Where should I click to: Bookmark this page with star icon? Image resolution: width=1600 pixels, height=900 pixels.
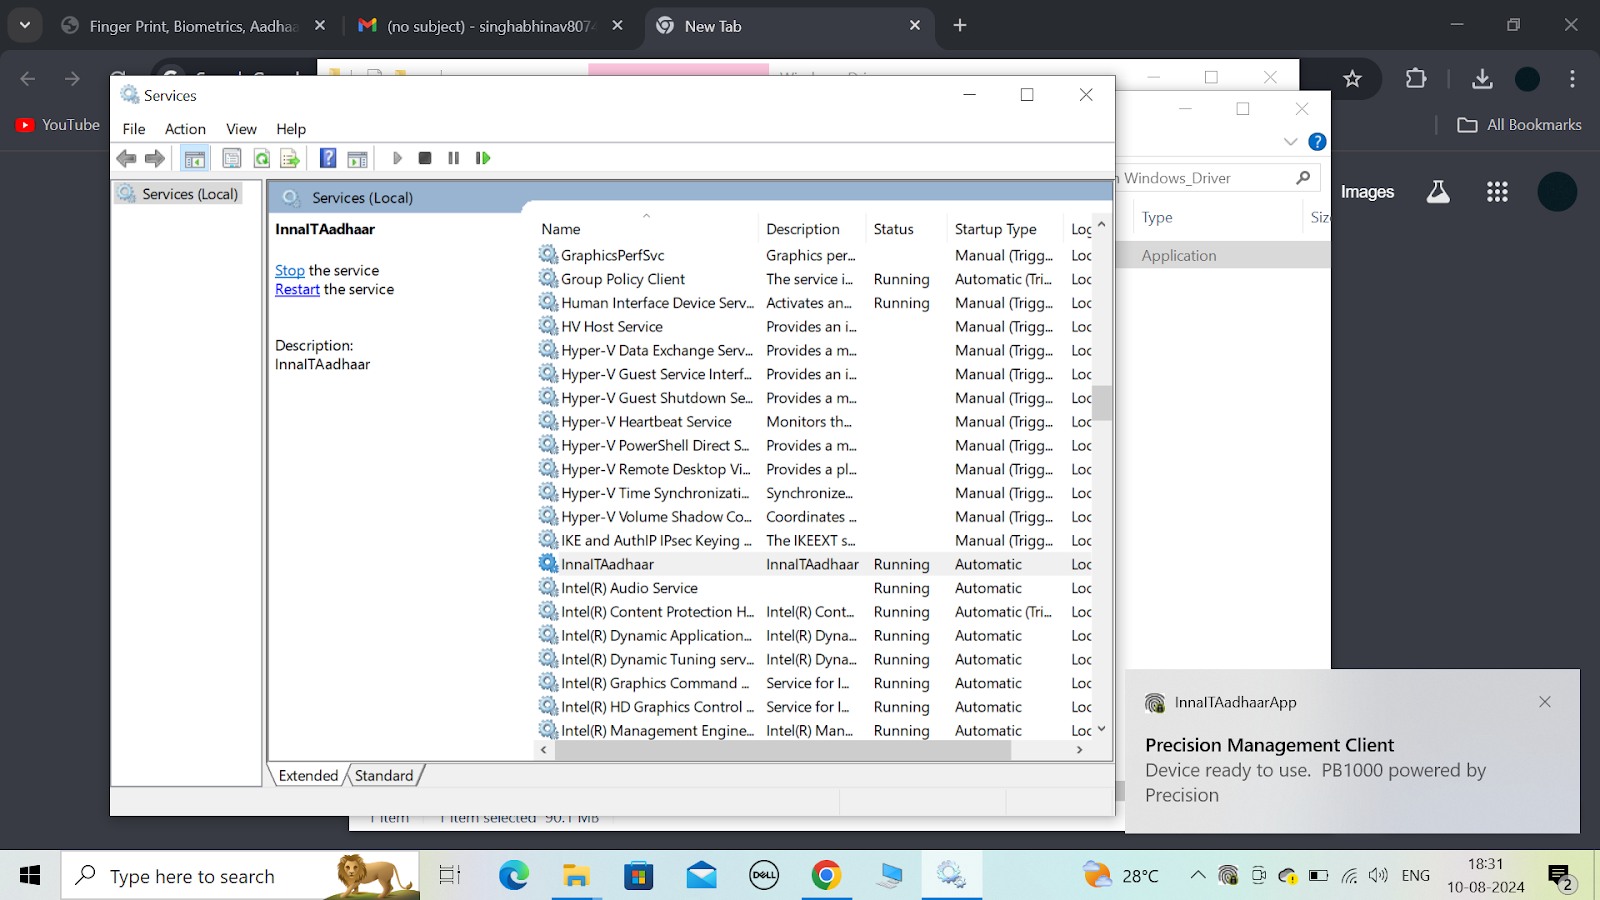[1352, 78]
